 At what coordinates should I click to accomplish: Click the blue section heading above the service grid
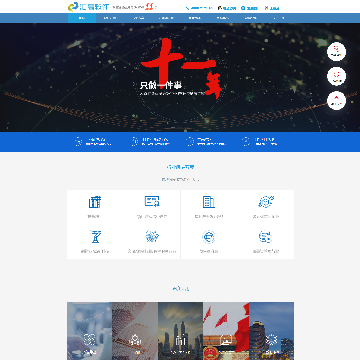180,167
